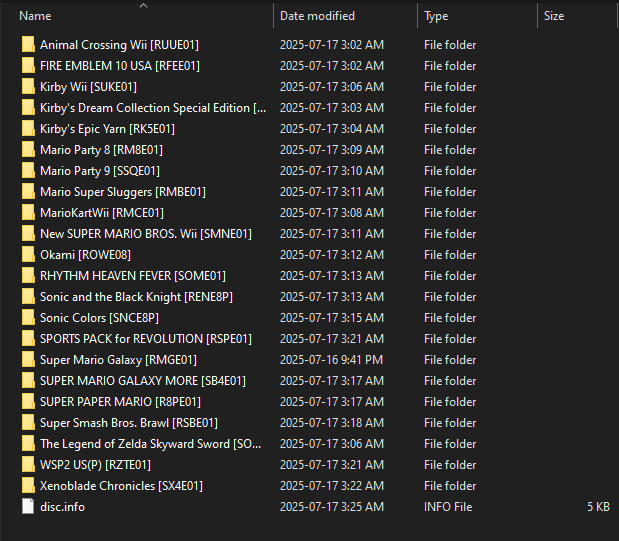The height and width of the screenshot is (541, 619).
Task: Select the Xenoblade Chronicles folder icon
Action: click(28, 485)
